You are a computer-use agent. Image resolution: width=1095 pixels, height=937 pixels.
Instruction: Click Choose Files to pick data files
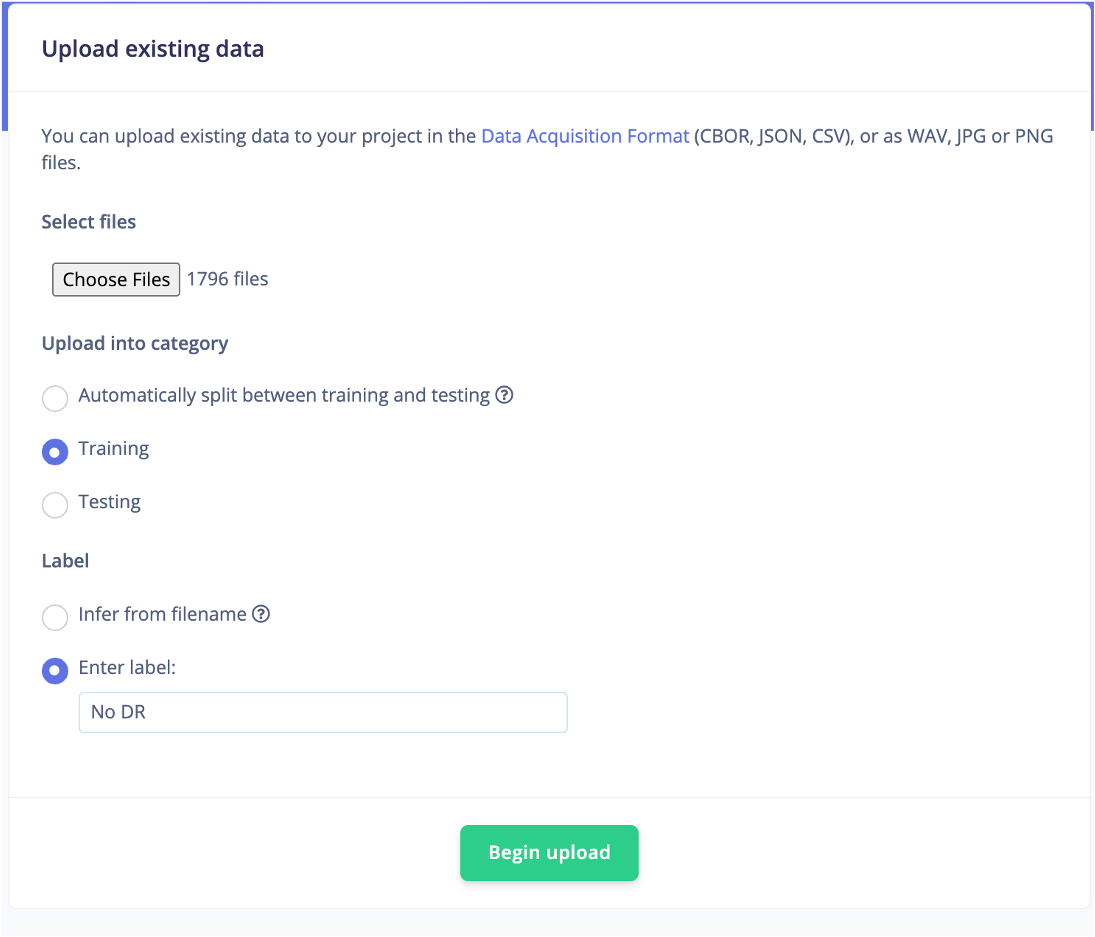(x=115, y=279)
